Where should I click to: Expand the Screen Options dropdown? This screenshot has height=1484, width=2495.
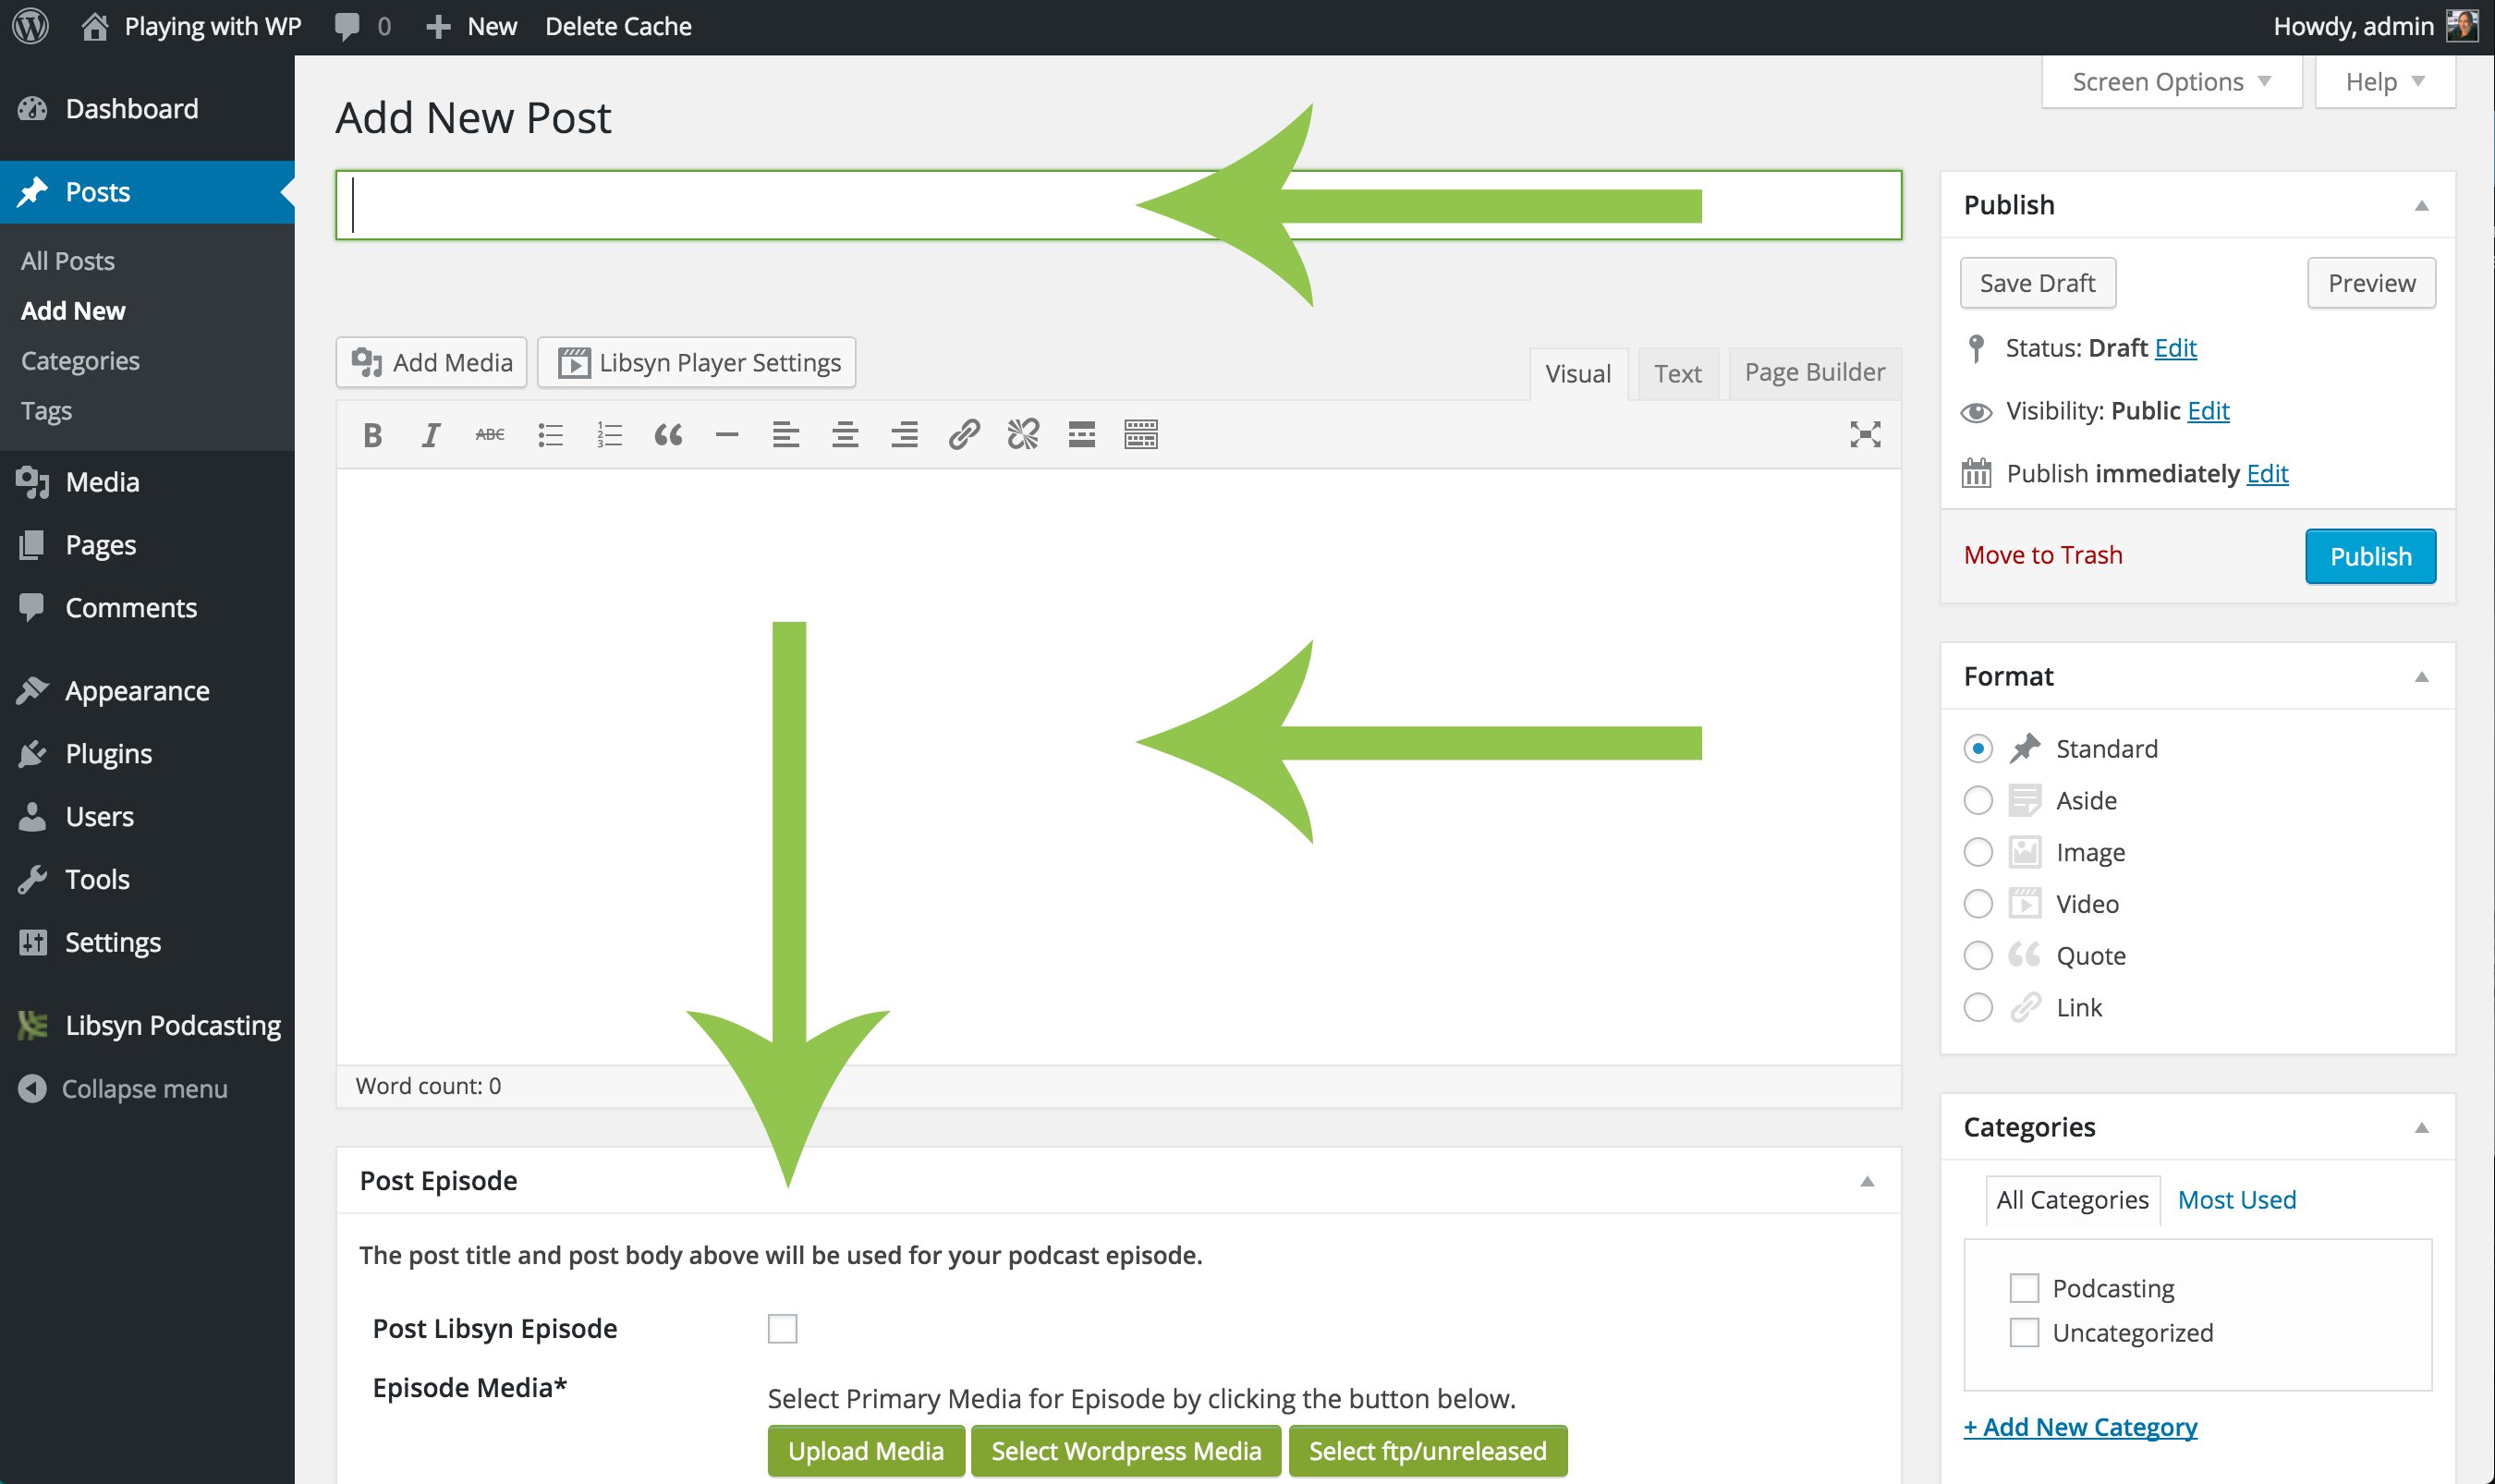tap(2171, 81)
